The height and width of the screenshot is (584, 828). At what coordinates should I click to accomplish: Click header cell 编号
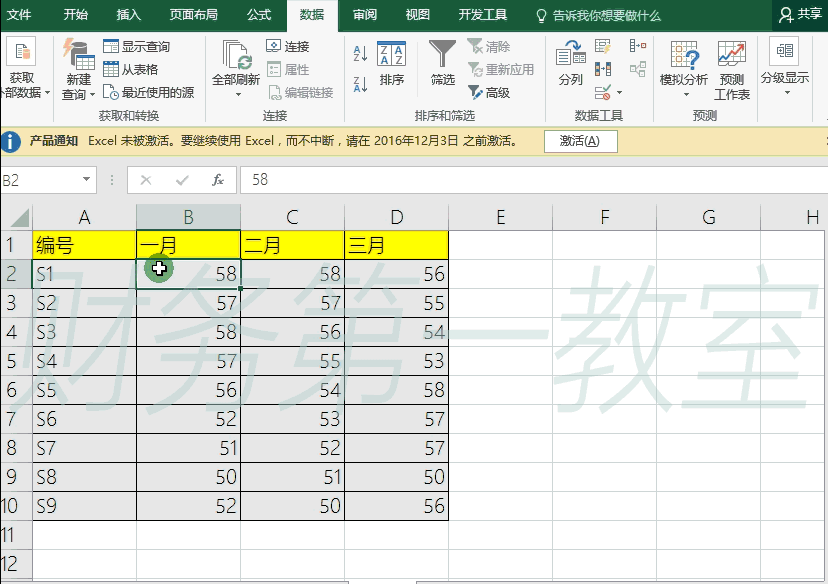pos(84,245)
